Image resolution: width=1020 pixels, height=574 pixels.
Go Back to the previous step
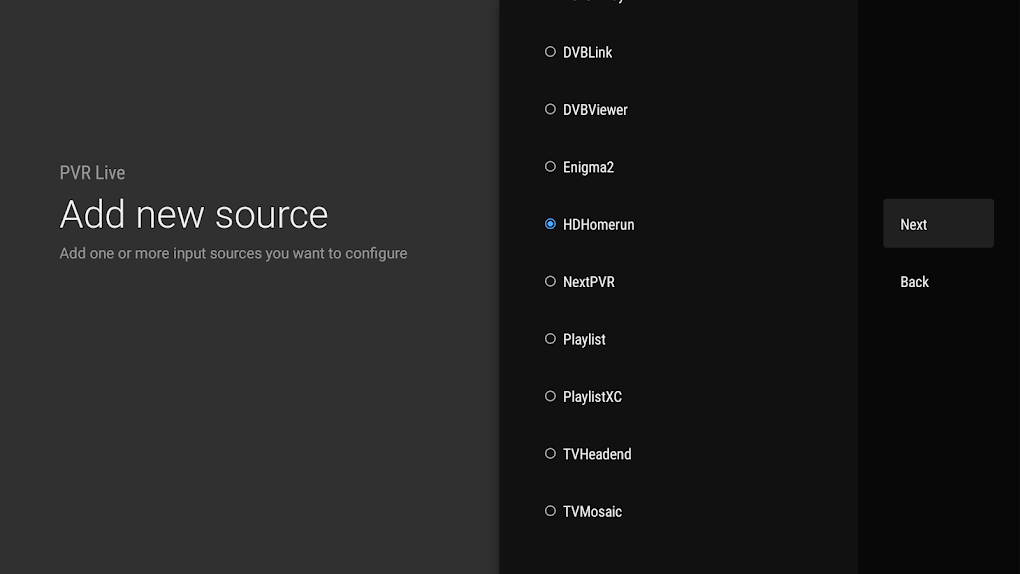coord(914,282)
